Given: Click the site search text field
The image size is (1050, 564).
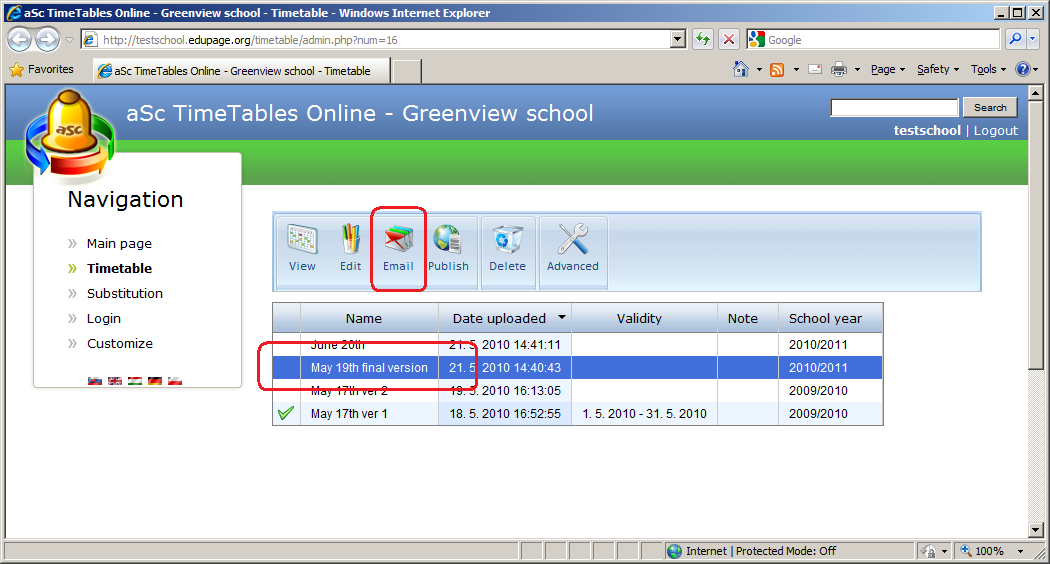Looking at the screenshot, I should click(894, 108).
